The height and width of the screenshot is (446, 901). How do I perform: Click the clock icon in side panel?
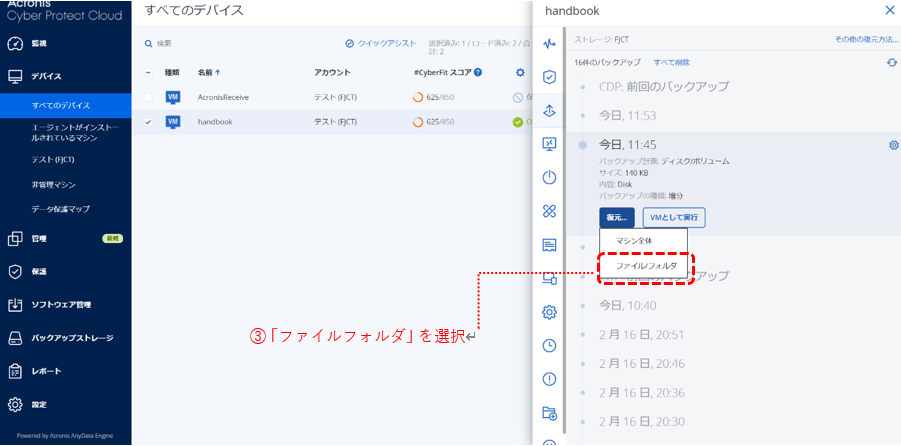pyautogui.click(x=549, y=345)
